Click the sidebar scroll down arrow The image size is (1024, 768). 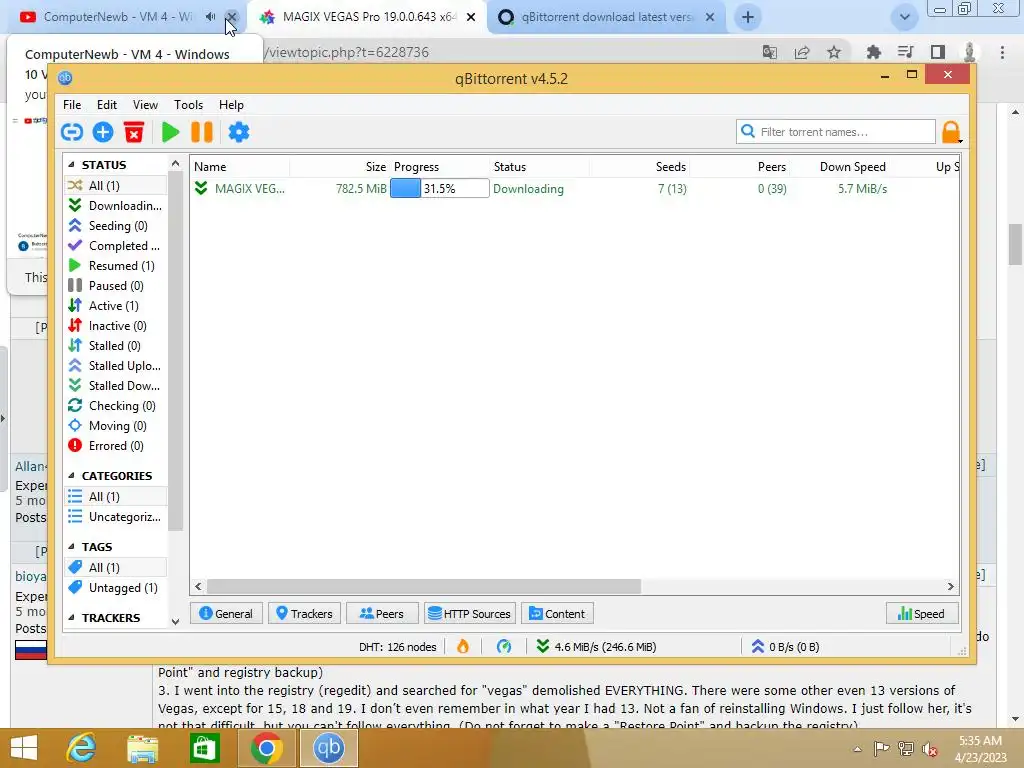tap(175, 622)
